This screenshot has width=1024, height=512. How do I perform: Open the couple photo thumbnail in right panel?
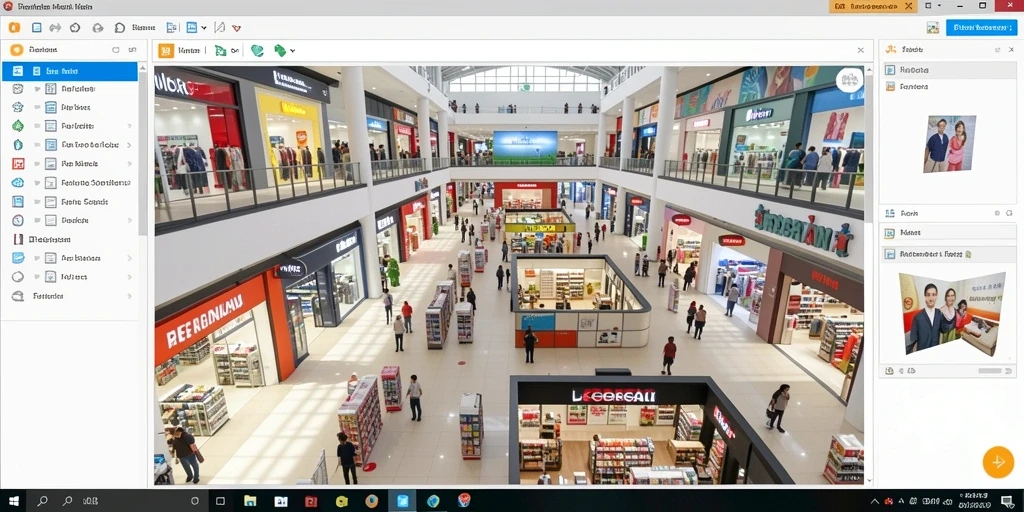(950, 144)
